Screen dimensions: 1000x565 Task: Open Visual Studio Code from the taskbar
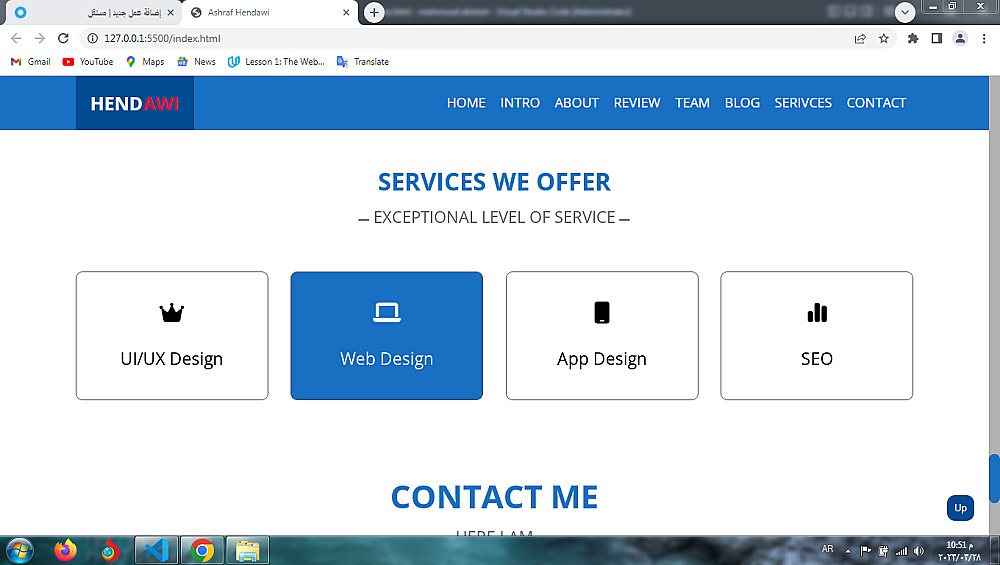pyautogui.click(x=156, y=550)
